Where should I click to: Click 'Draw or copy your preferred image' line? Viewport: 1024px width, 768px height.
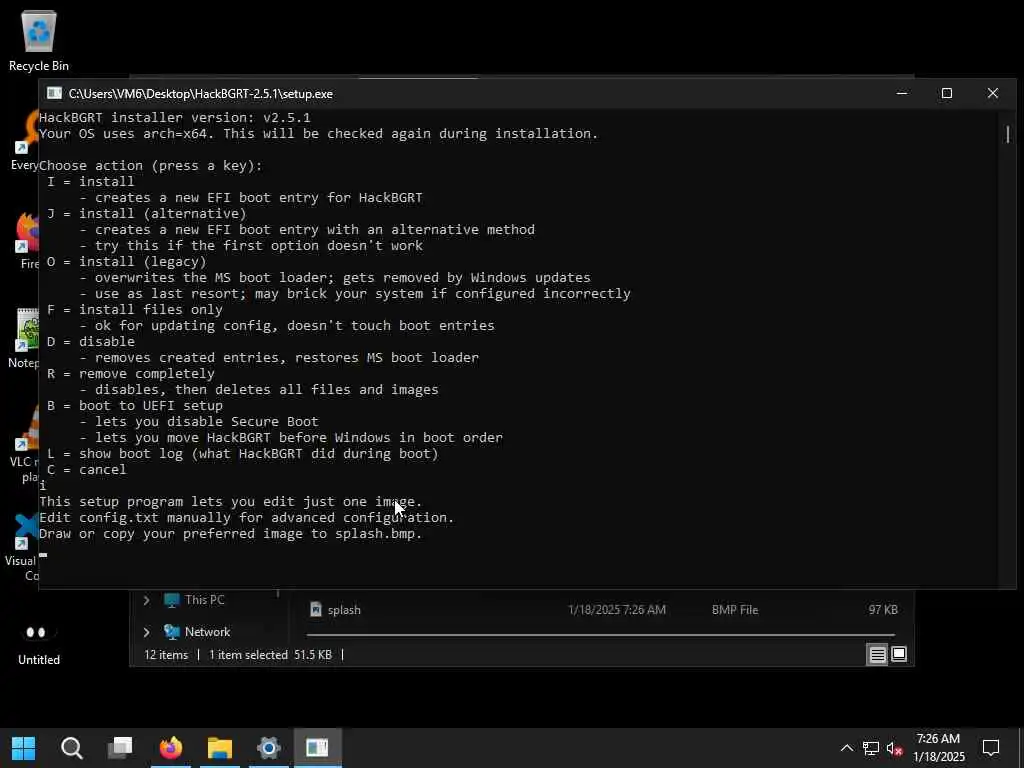pos(231,534)
